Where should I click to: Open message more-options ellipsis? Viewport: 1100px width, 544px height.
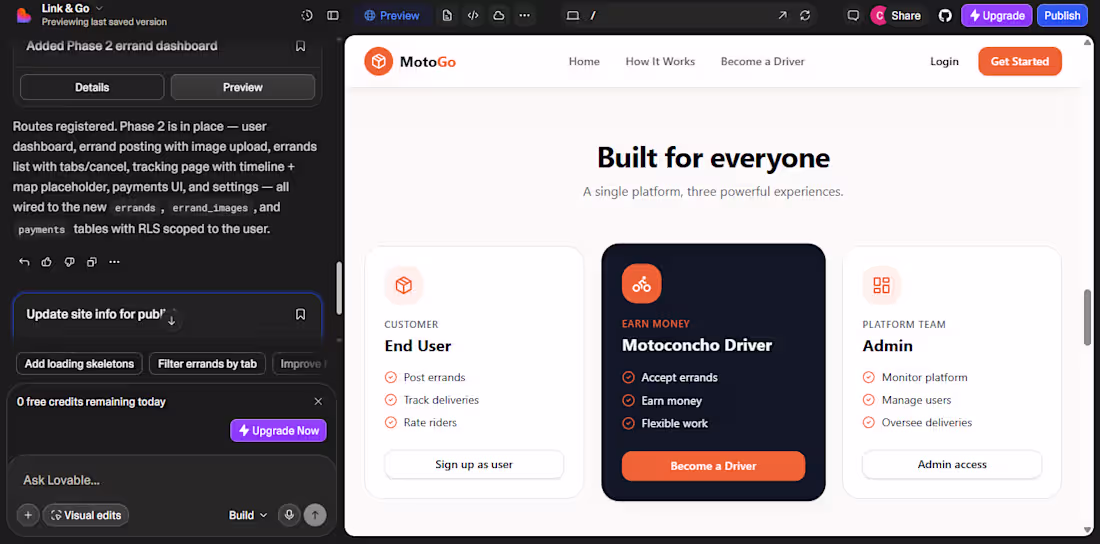point(114,262)
